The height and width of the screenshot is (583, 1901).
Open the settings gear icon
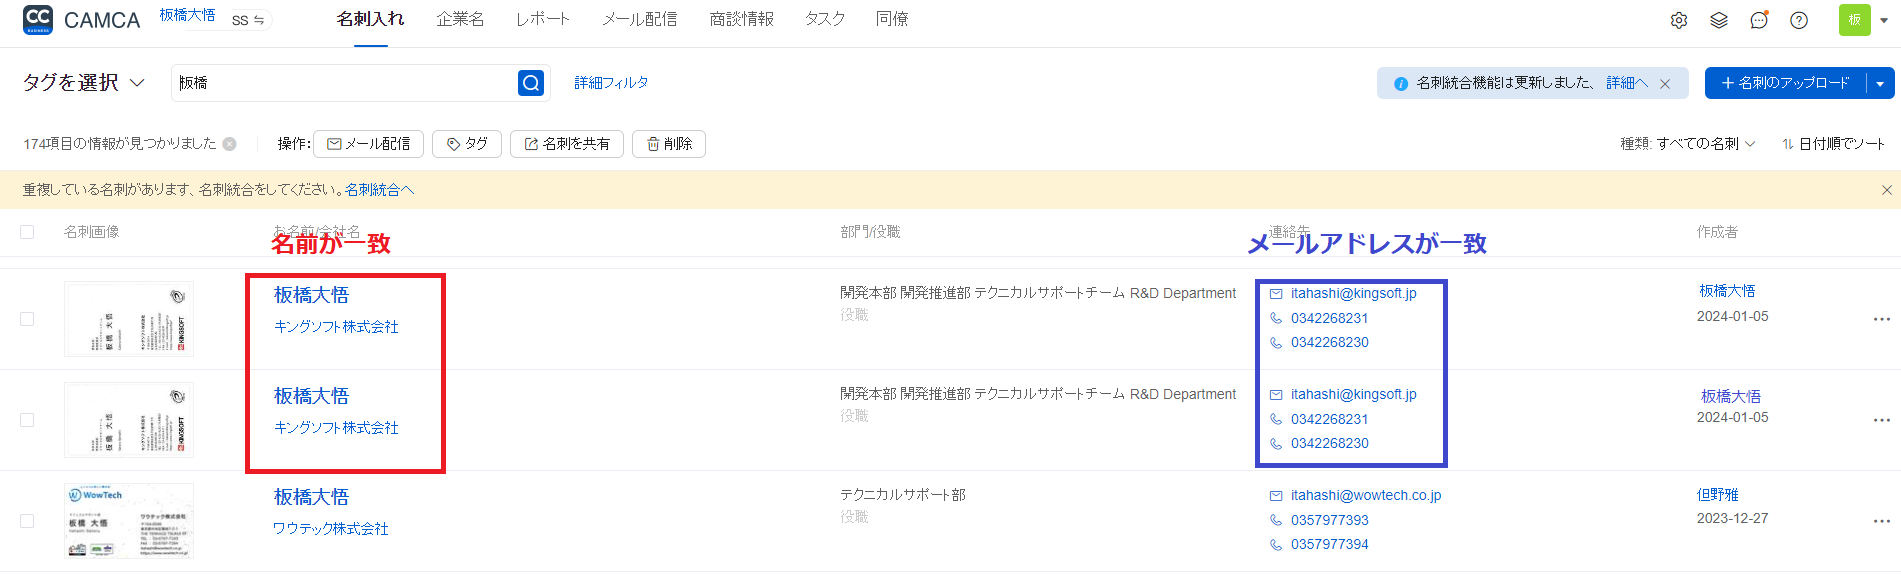(1679, 20)
